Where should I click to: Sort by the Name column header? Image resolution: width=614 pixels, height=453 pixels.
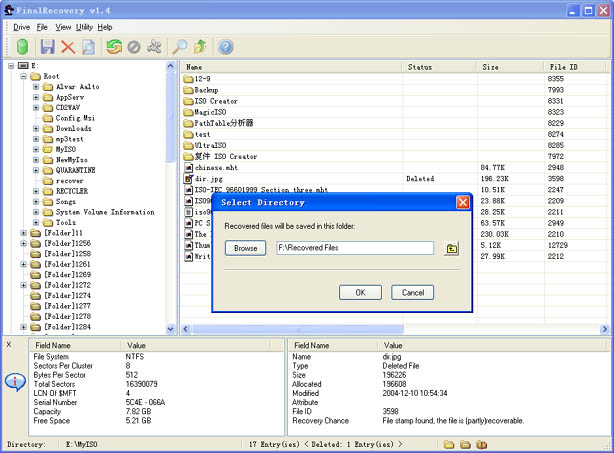(292, 67)
